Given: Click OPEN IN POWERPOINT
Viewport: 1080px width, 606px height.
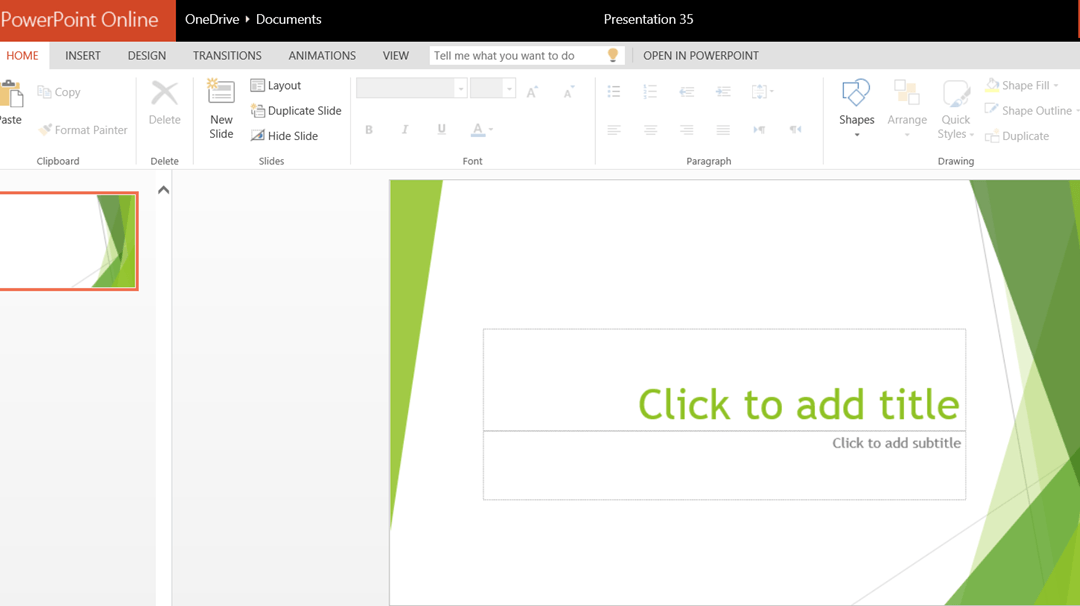Looking at the screenshot, I should pyautogui.click(x=701, y=55).
